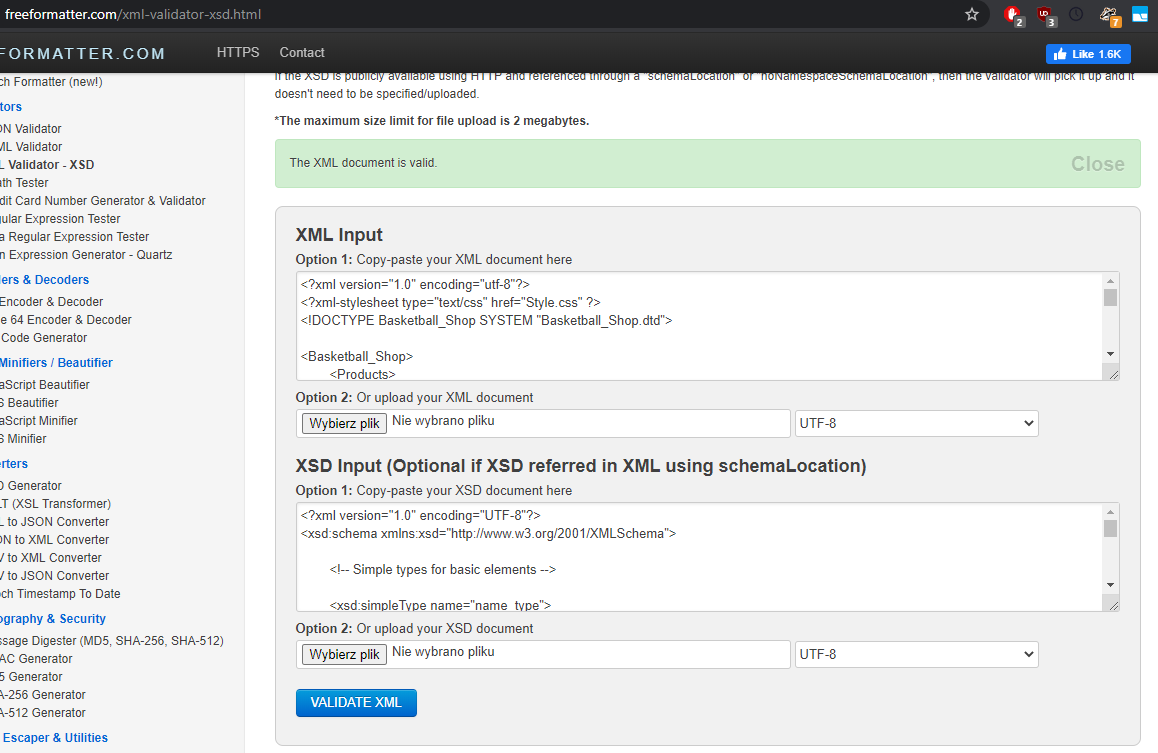Choose XML file with Wybierz plik button

pyautogui.click(x=345, y=423)
